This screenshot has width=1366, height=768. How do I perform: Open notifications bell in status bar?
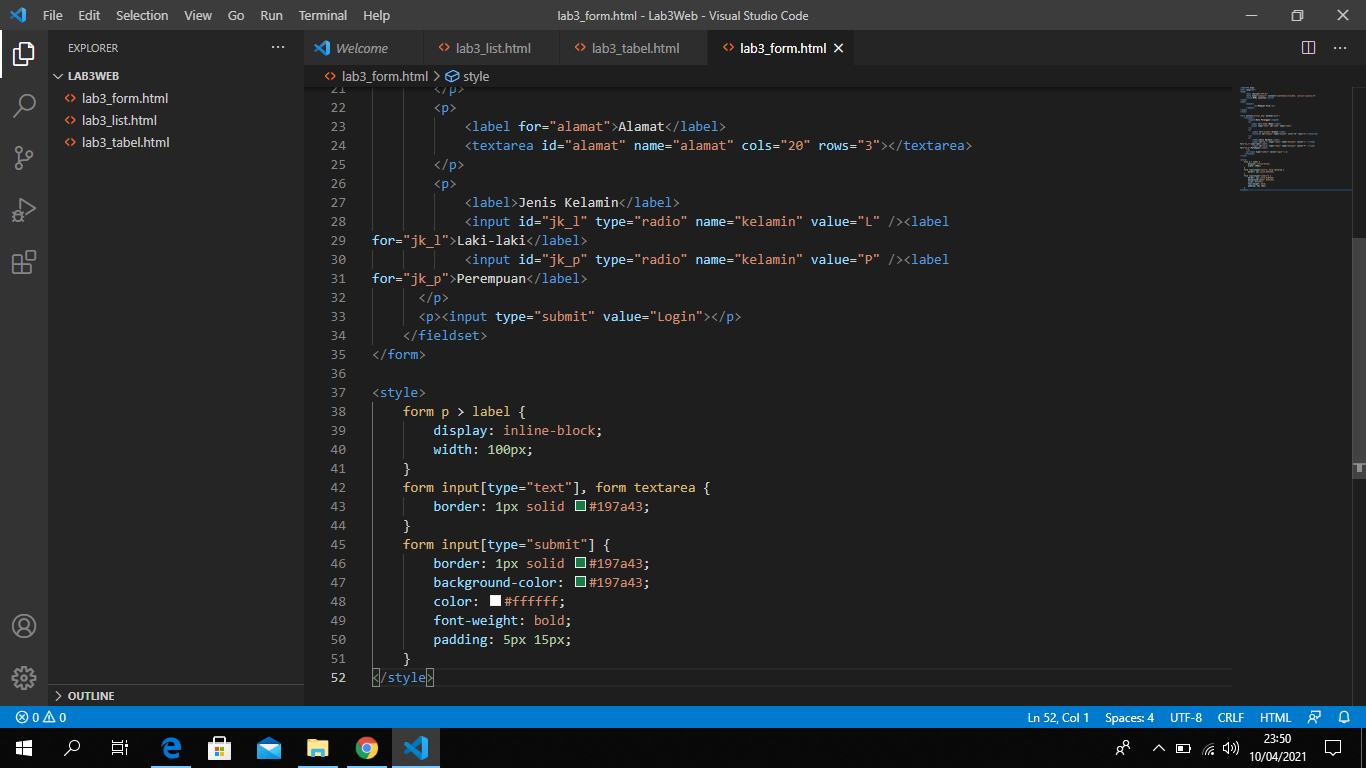[1345, 717]
